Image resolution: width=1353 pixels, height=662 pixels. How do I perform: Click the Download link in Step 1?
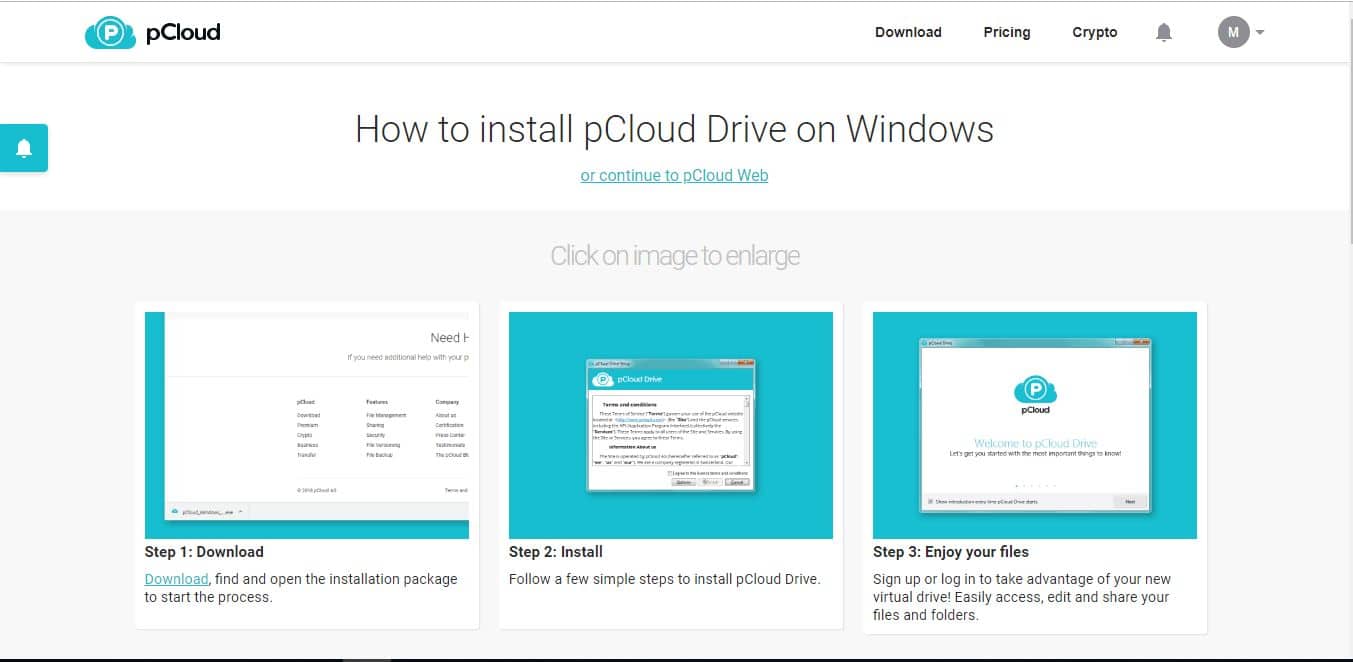tap(176, 579)
